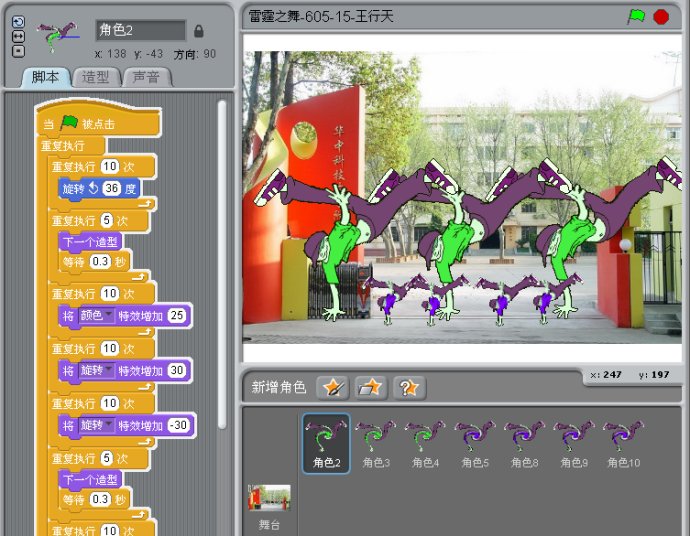The width and height of the screenshot is (690, 536).
Task: Stop all scripts with red button
Action: 661,17
